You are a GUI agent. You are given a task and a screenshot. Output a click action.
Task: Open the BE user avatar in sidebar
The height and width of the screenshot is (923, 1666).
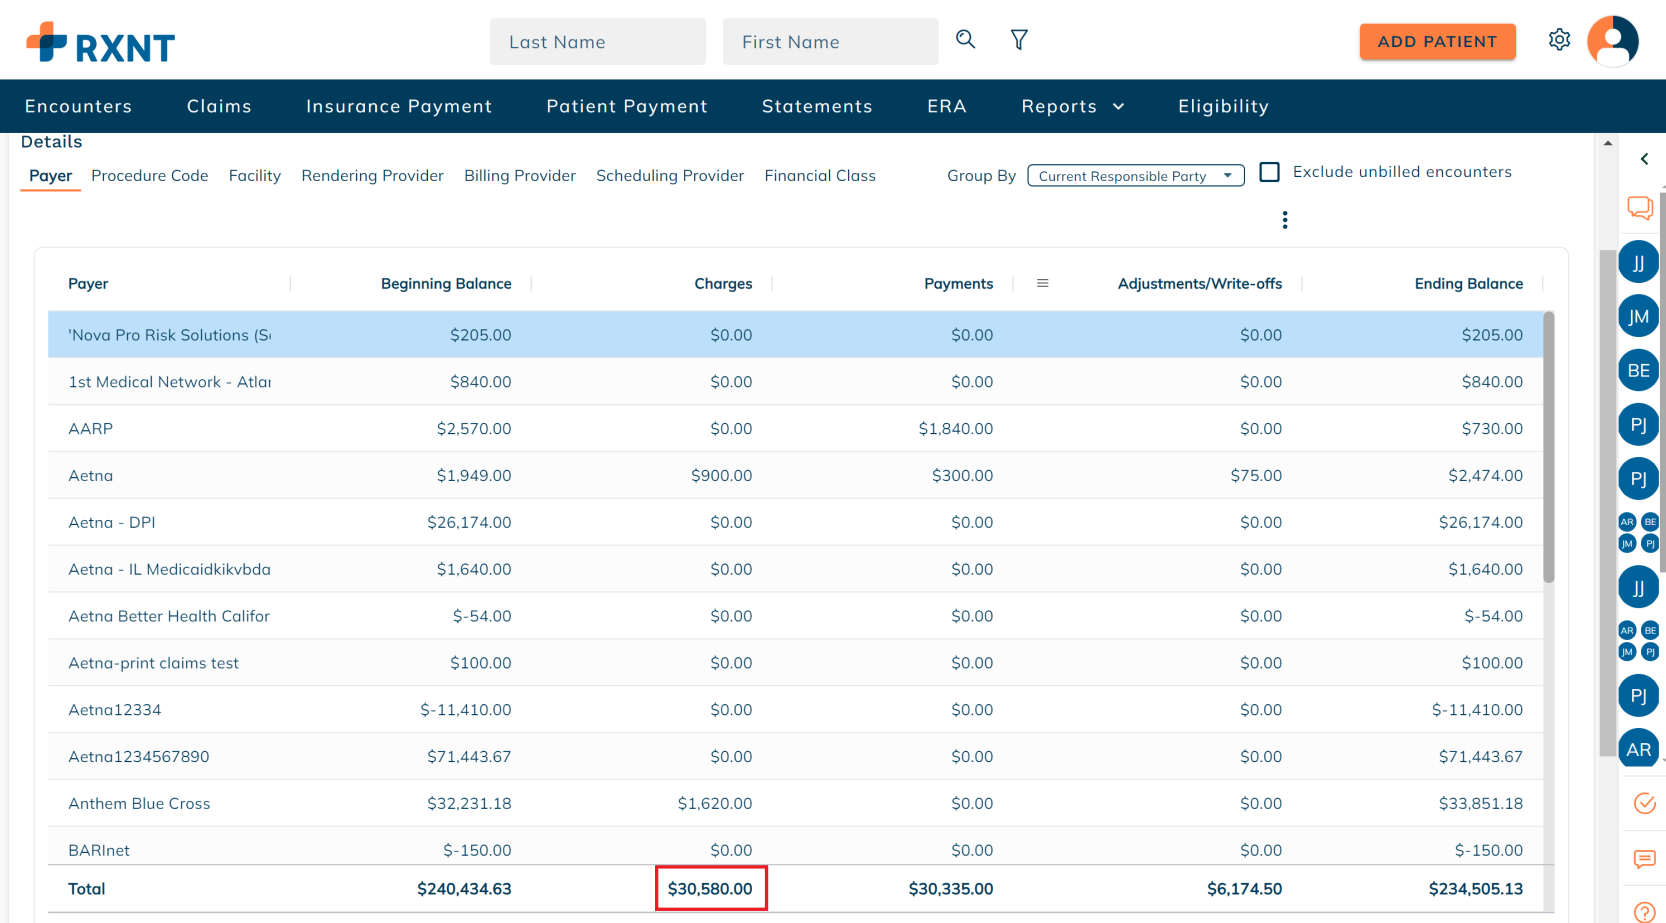click(x=1638, y=371)
